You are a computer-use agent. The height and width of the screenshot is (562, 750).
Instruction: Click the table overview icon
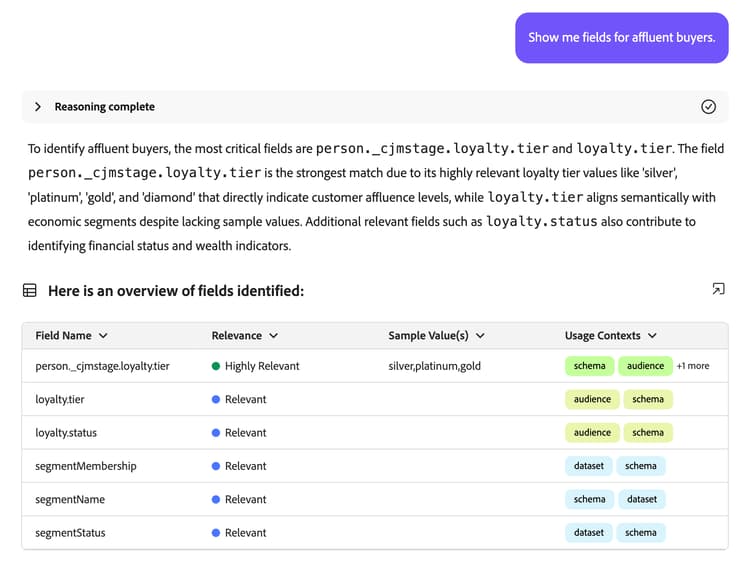point(30,291)
